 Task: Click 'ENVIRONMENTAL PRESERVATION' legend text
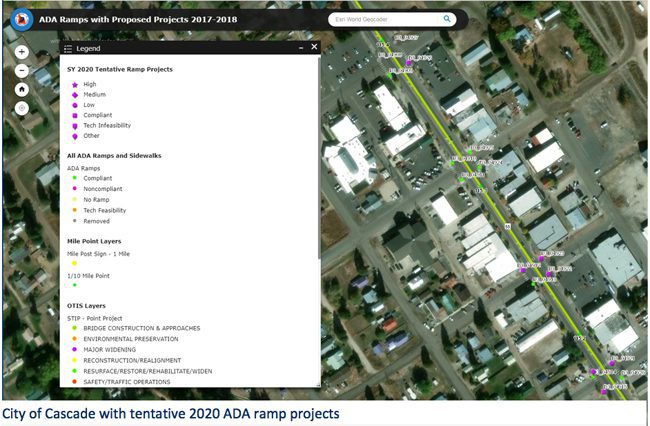pyautogui.click(x=131, y=339)
